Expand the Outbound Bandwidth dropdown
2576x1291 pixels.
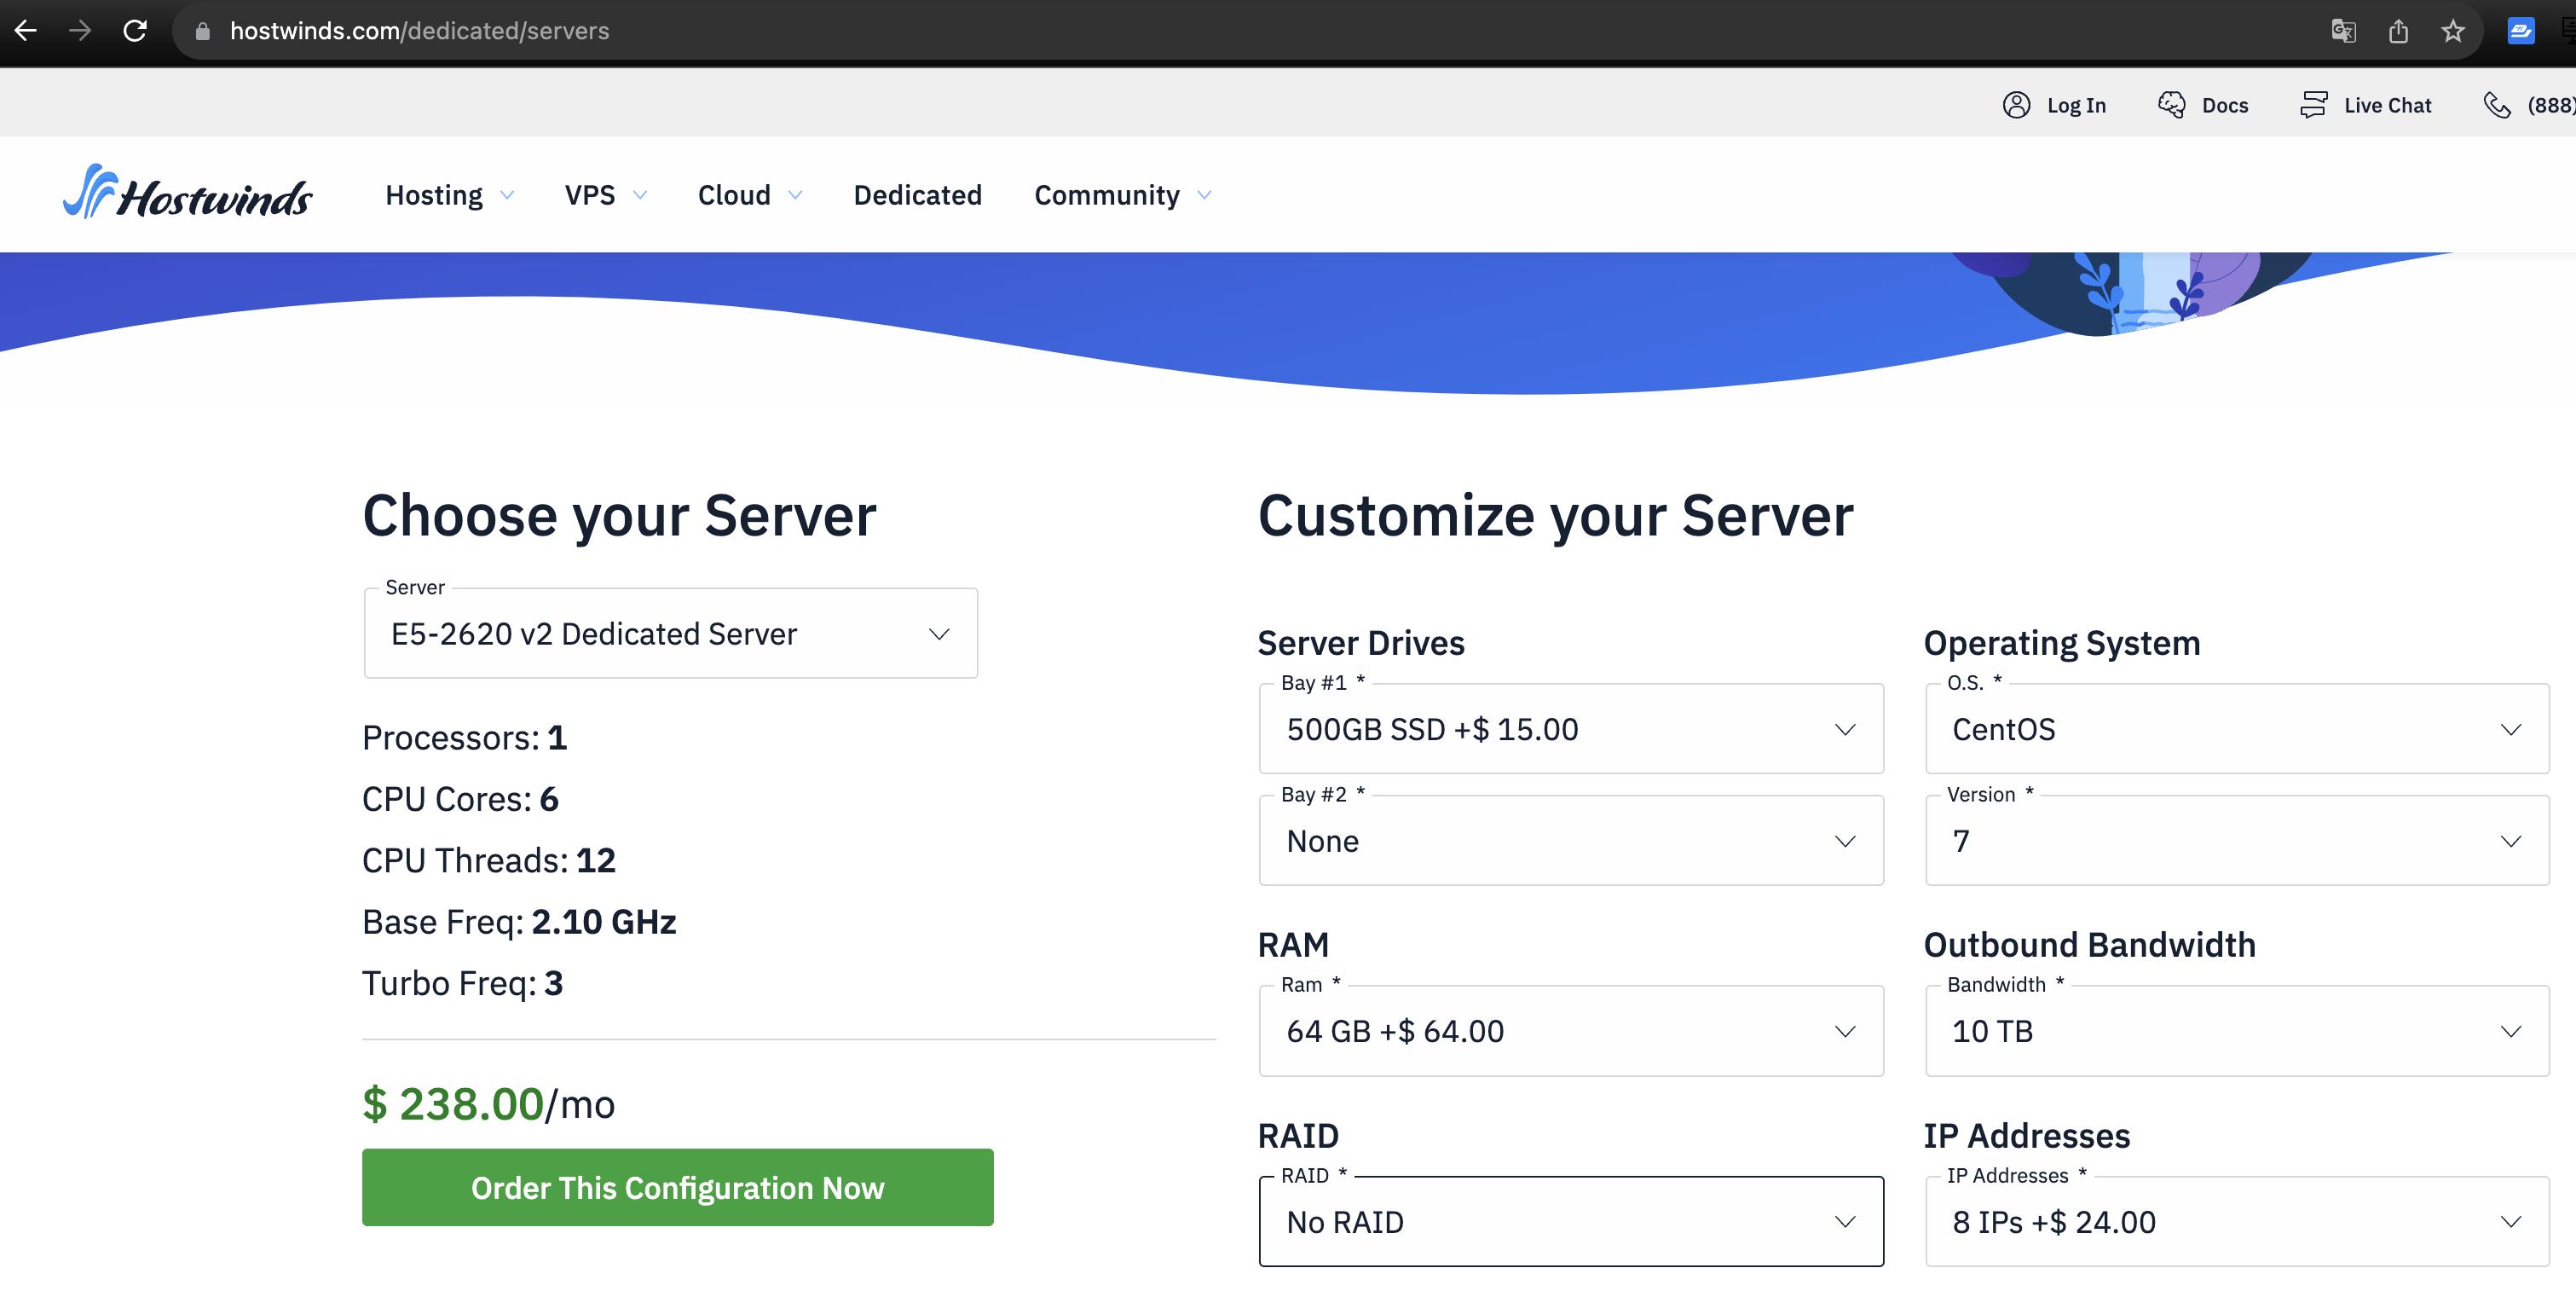pyautogui.click(x=2233, y=1031)
